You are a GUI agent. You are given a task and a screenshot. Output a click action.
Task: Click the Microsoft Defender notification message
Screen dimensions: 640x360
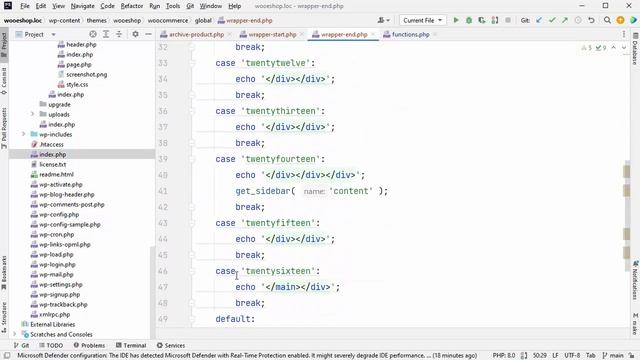pyautogui.click(x=247, y=356)
